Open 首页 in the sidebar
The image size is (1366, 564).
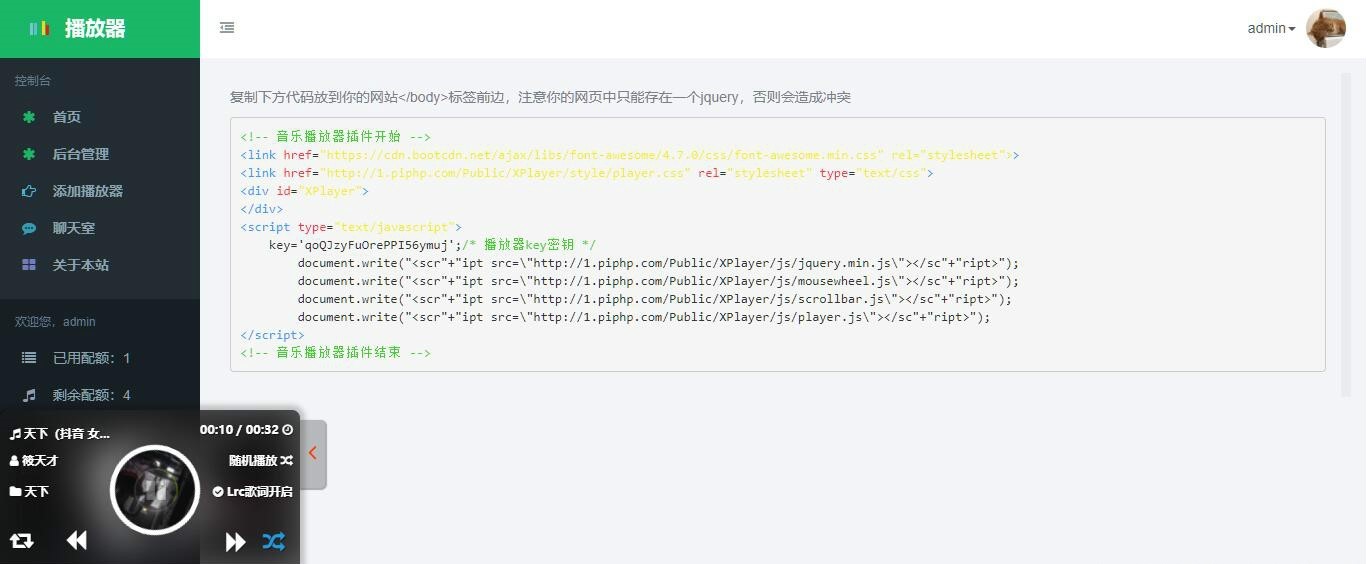pyautogui.click(x=67, y=117)
